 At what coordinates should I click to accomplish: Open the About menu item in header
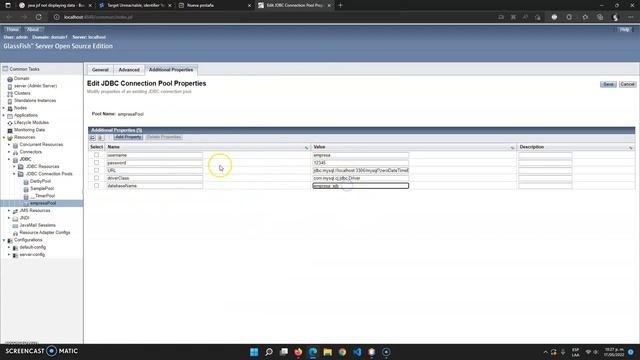tap(33, 29)
